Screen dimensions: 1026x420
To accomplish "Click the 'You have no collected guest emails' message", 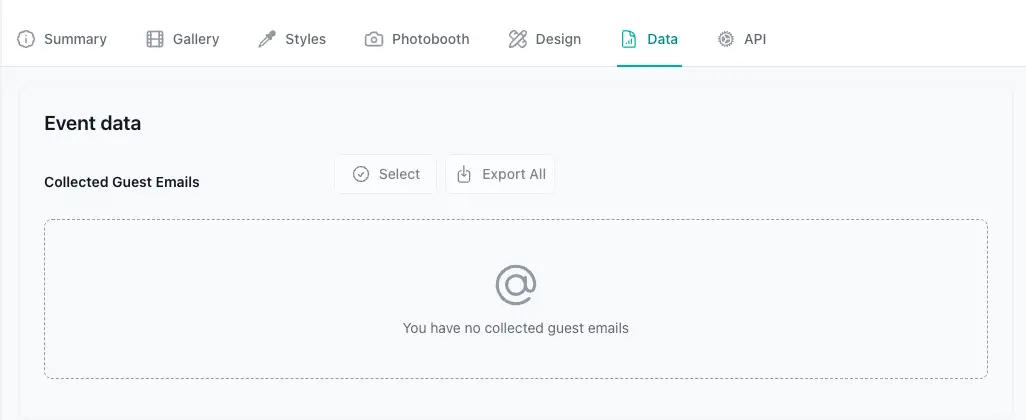I will coord(516,328).
